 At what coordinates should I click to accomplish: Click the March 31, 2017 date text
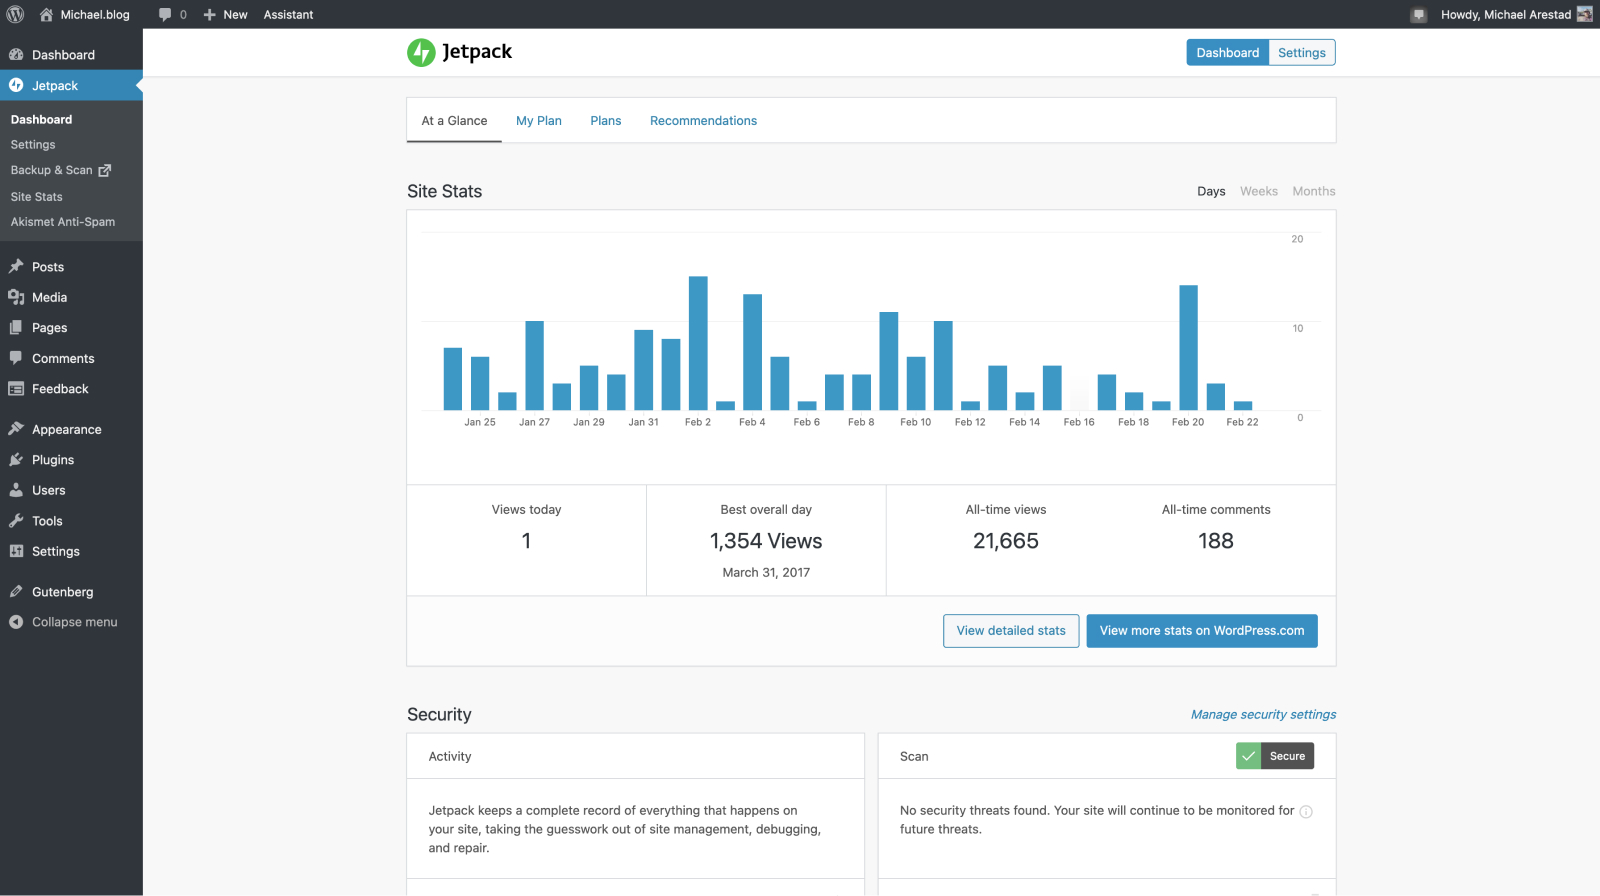pos(766,573)
